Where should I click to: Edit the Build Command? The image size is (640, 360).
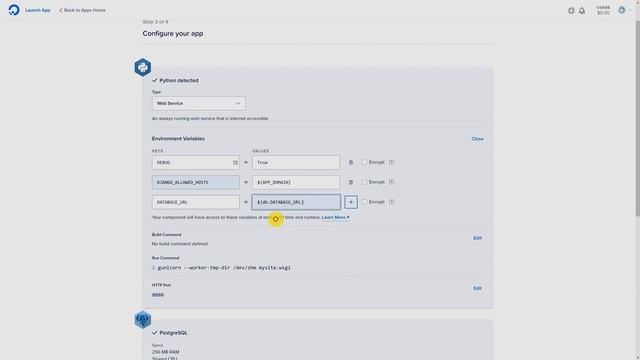(477, 238)
